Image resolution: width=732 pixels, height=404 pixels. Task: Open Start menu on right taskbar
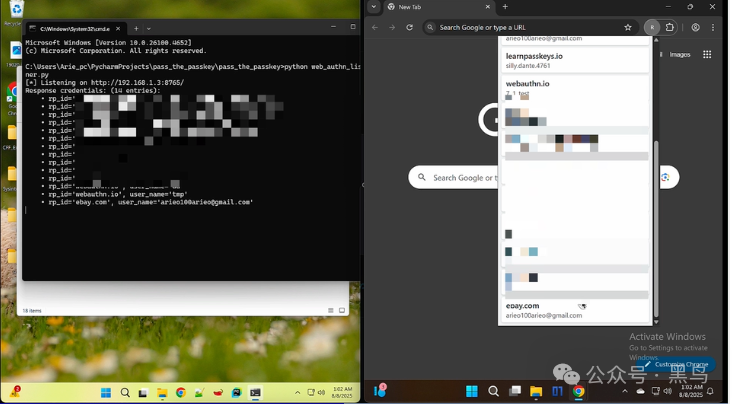click(472, 391)
